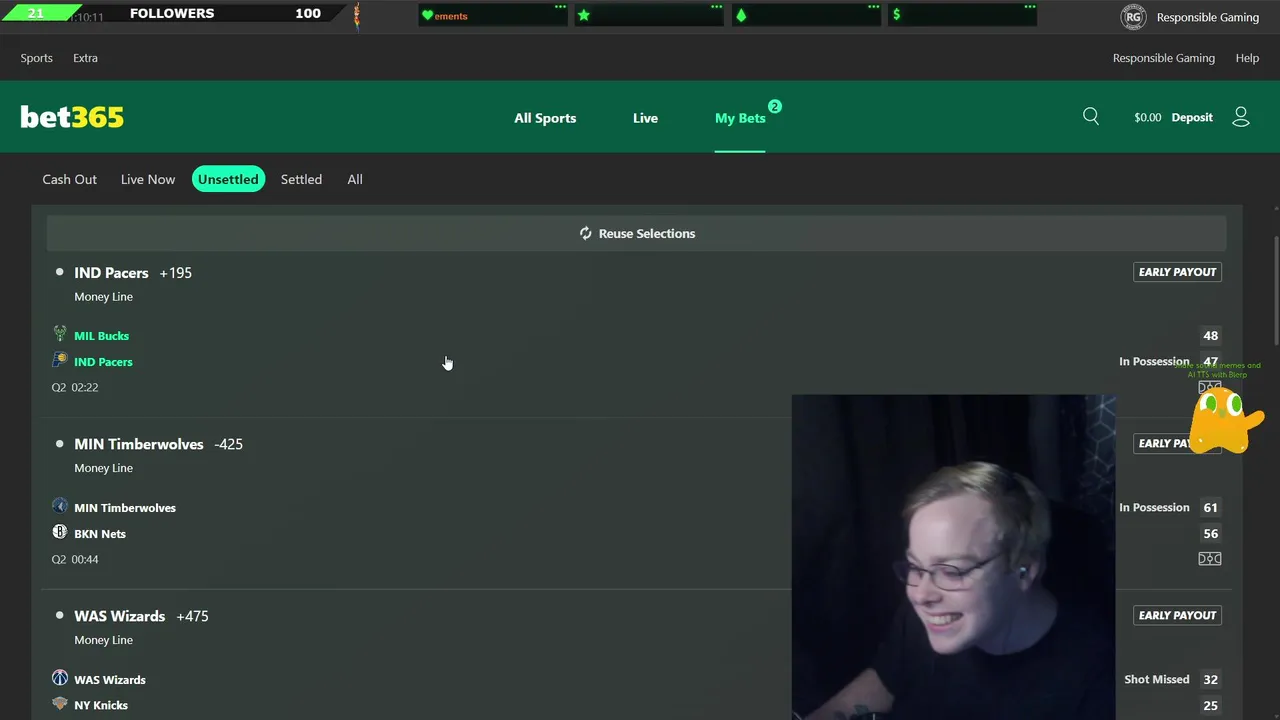Click Early Payout on Wizards bet
This screenshot has height=720, width=1280.
(1177, 615)
